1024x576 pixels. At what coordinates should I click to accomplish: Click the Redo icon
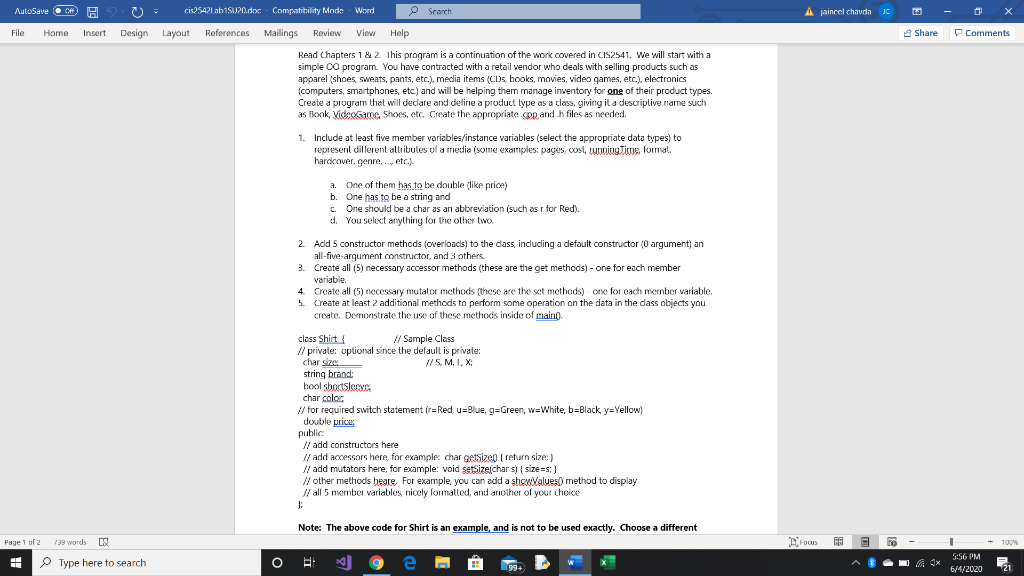[x=137, y=10]
